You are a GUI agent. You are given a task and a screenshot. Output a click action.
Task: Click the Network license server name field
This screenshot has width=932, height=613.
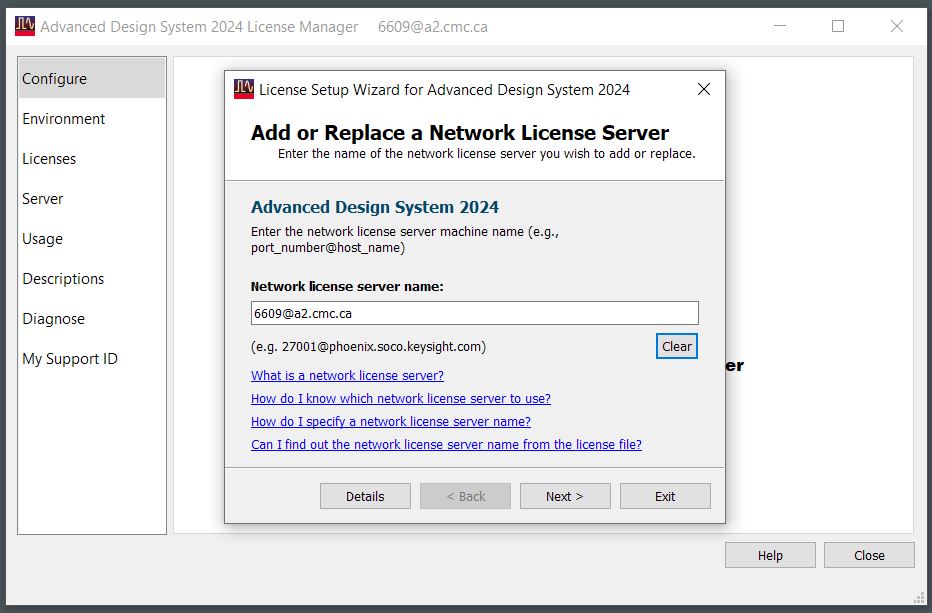[474, 313]
